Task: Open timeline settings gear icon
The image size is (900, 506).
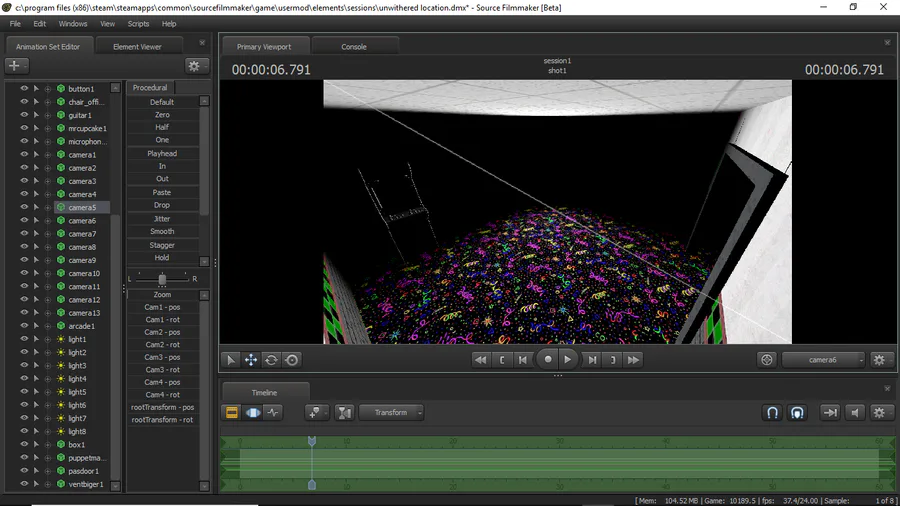Action: 879,412
